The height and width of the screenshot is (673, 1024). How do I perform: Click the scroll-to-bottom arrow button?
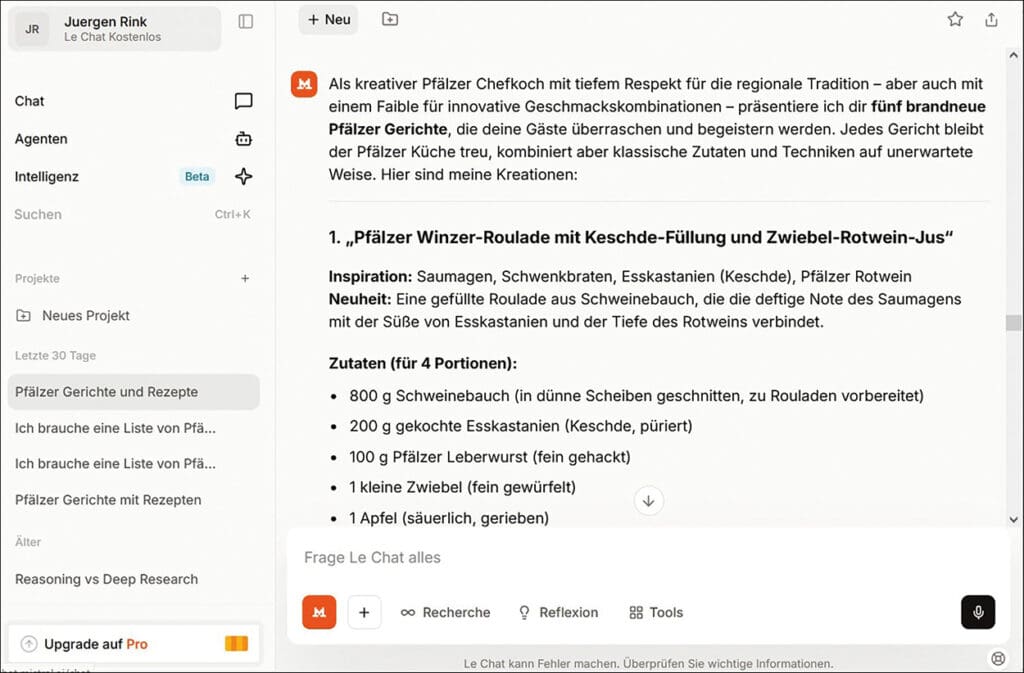[648, 501]
